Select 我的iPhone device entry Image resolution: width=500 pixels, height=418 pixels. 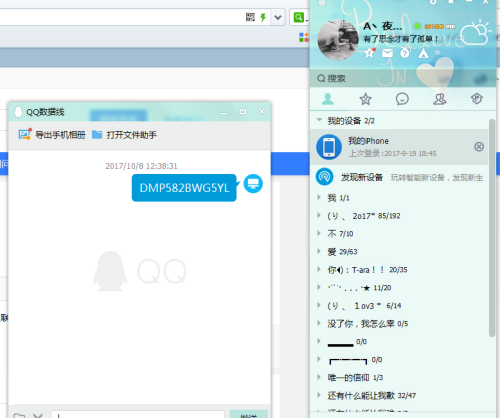(399, 147)
